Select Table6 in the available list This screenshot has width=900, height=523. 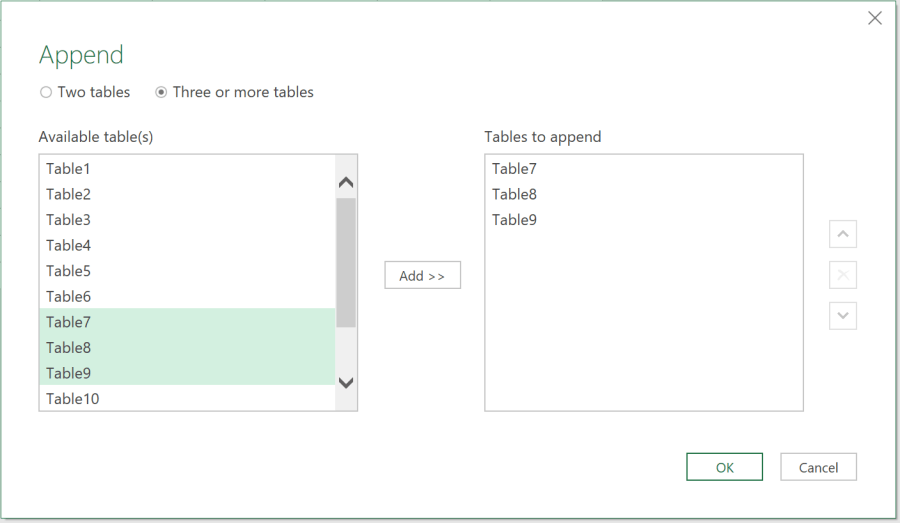coord(69,296)
